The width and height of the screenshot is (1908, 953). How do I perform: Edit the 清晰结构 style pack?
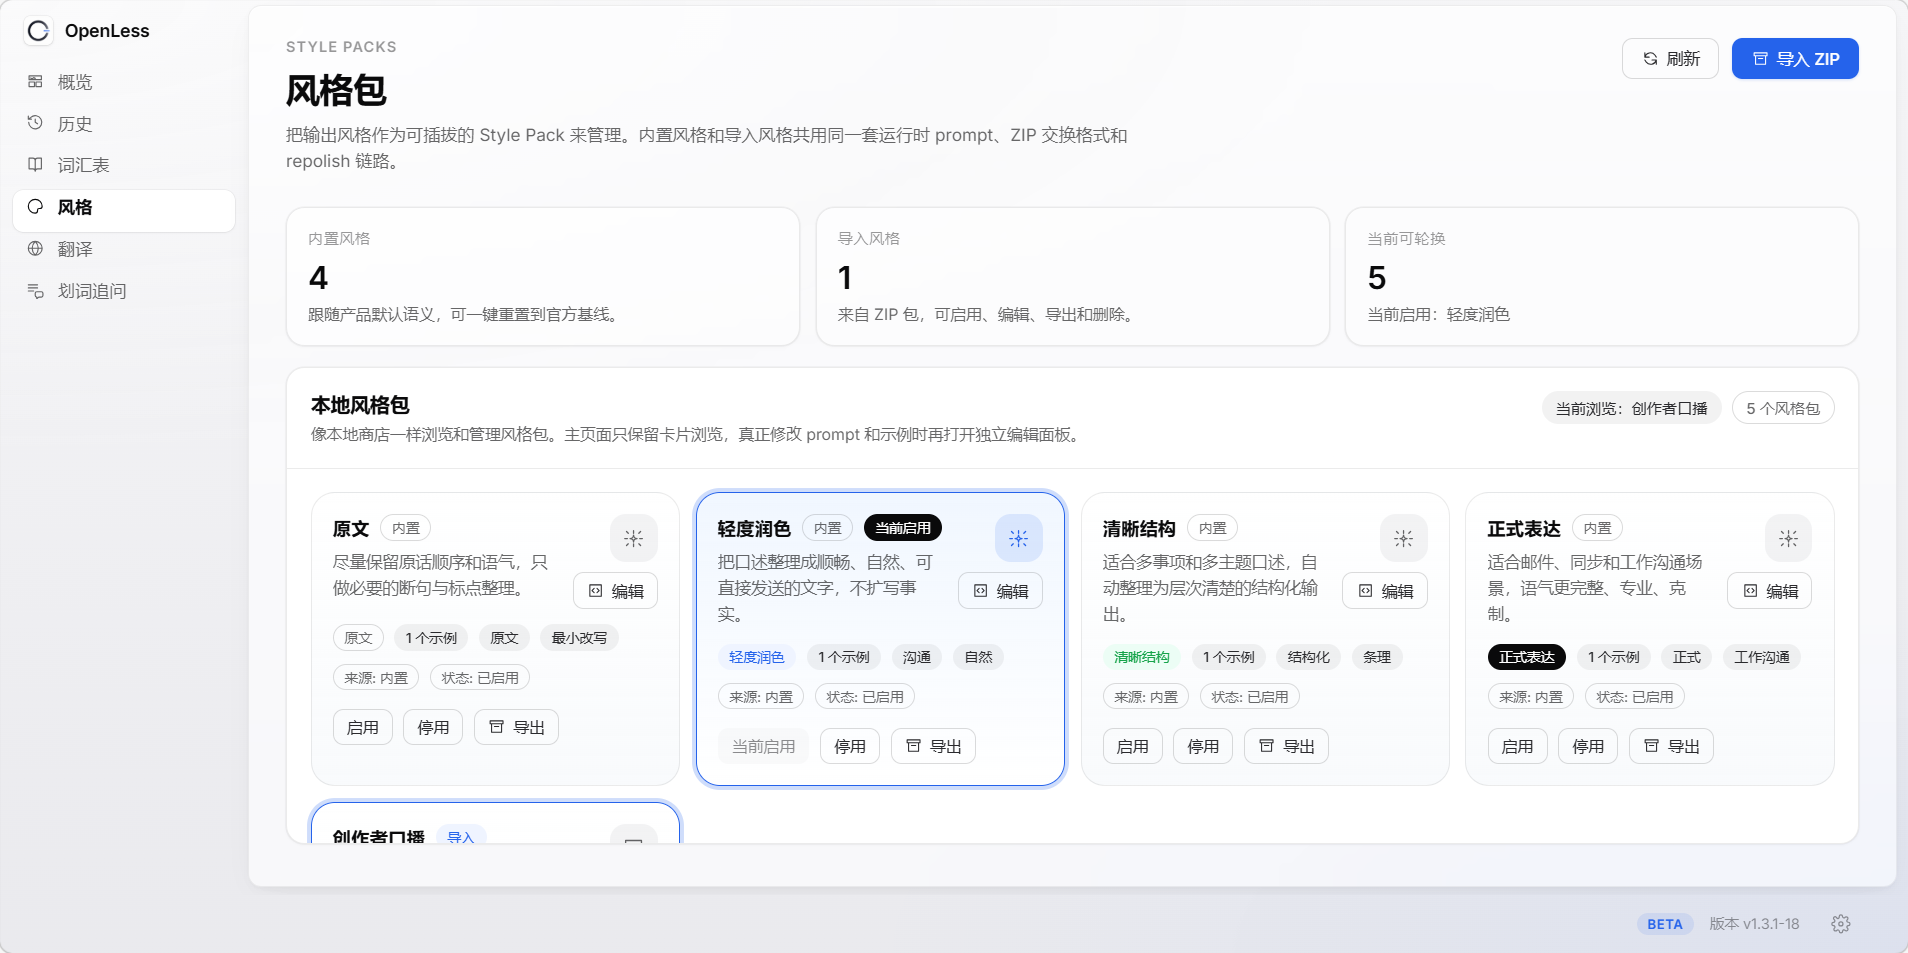tap(1385, 591)
